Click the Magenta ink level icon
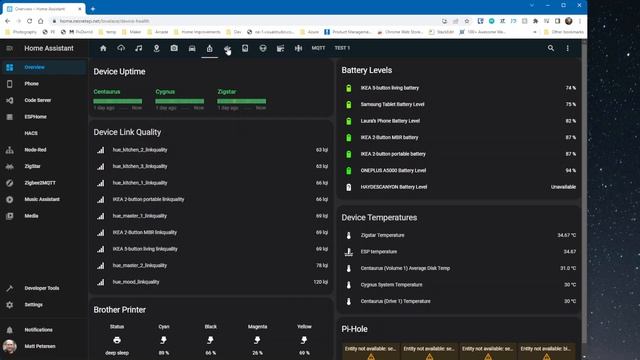 pos(257,340)
